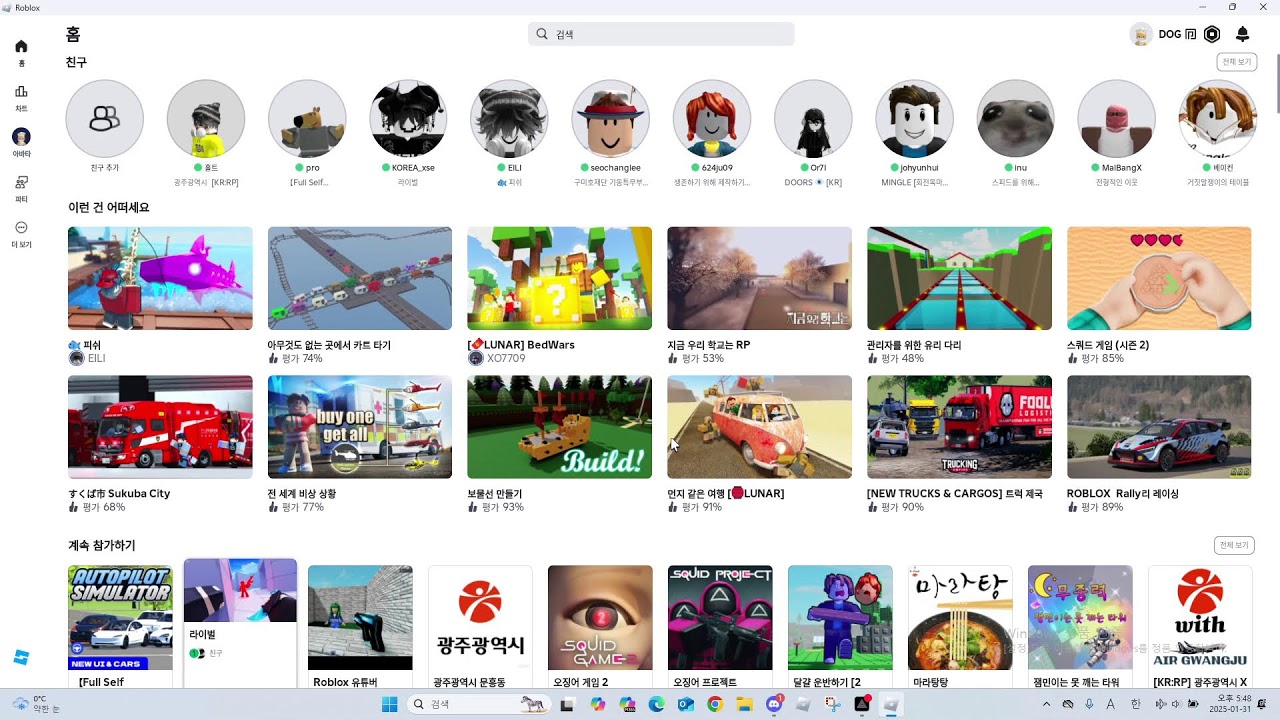Click the Windows taskbar search box
1280x720 pixels.
tap(481, 704)
